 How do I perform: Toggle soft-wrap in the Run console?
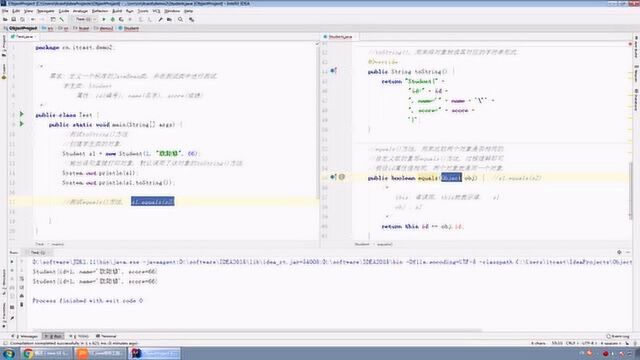click(22, 279)
